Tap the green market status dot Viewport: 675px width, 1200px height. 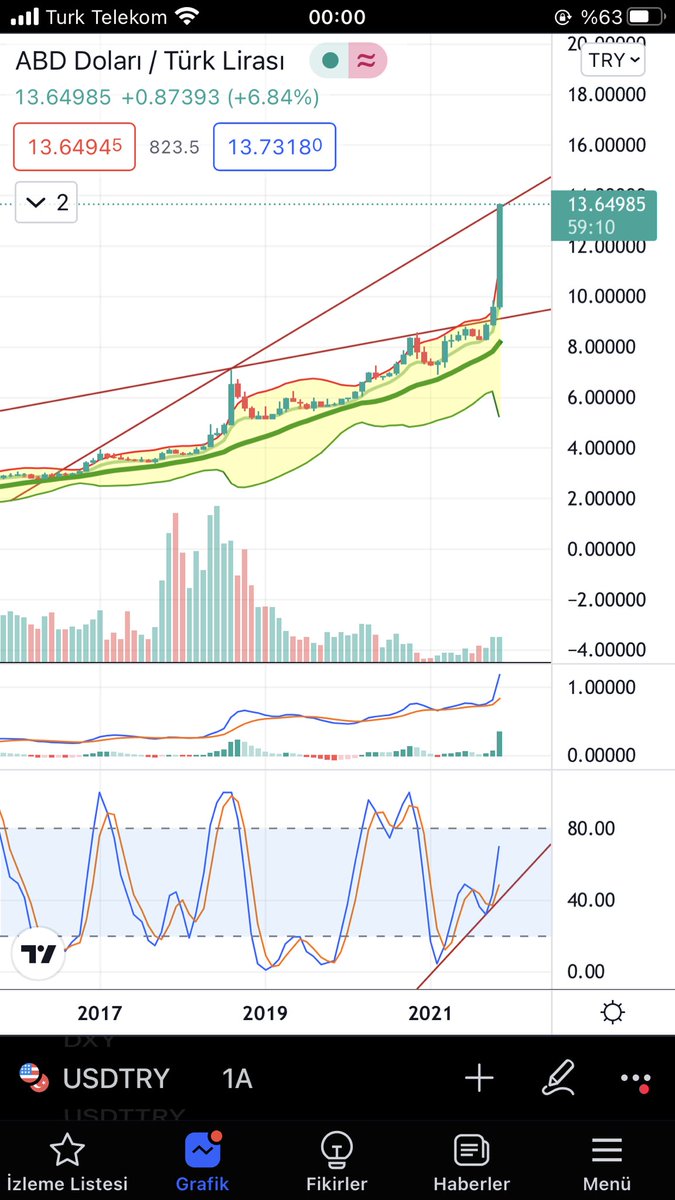(329, 61)
